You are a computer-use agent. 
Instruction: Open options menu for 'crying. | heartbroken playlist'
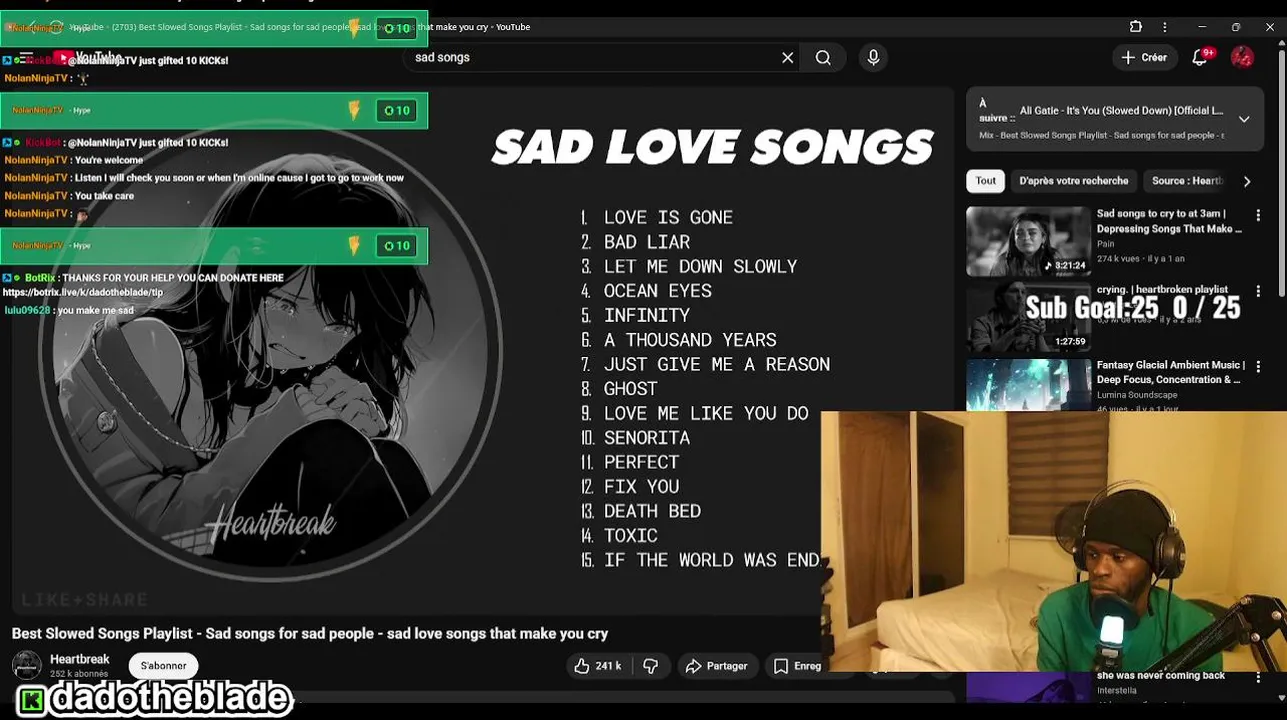[x=1258, y=291]
